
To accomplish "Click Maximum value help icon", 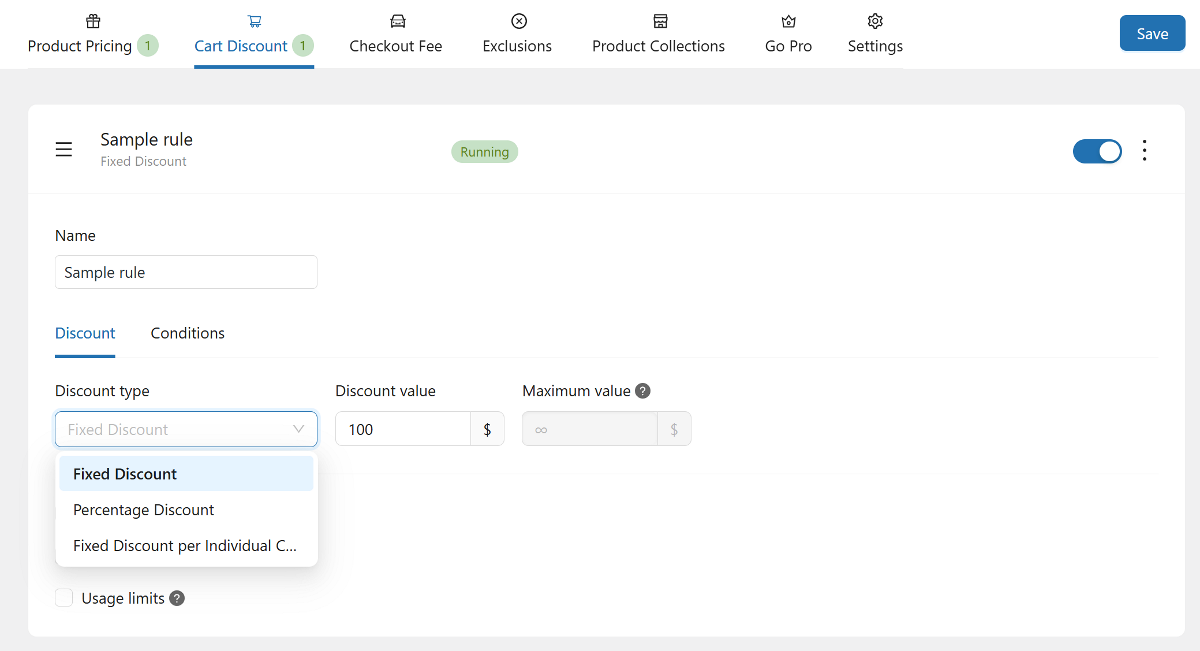I will [x=643, y=391].
